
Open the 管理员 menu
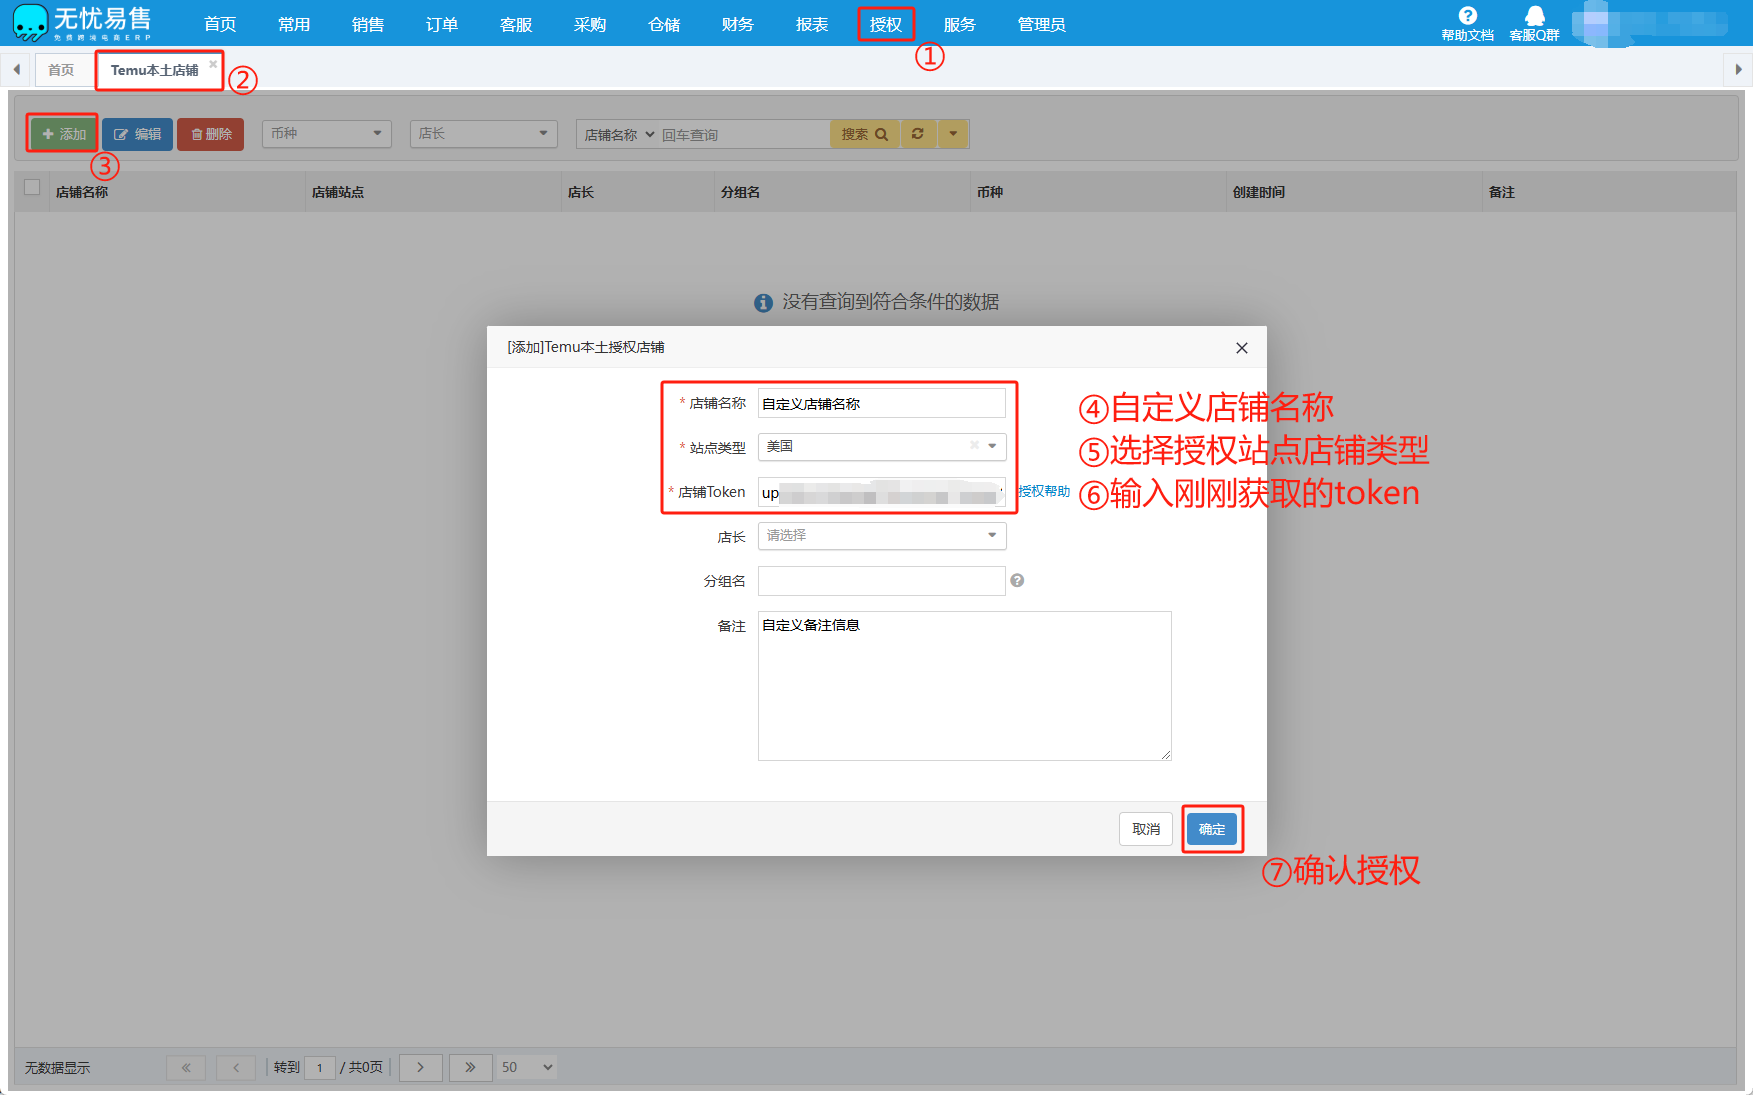(1042, 24)
